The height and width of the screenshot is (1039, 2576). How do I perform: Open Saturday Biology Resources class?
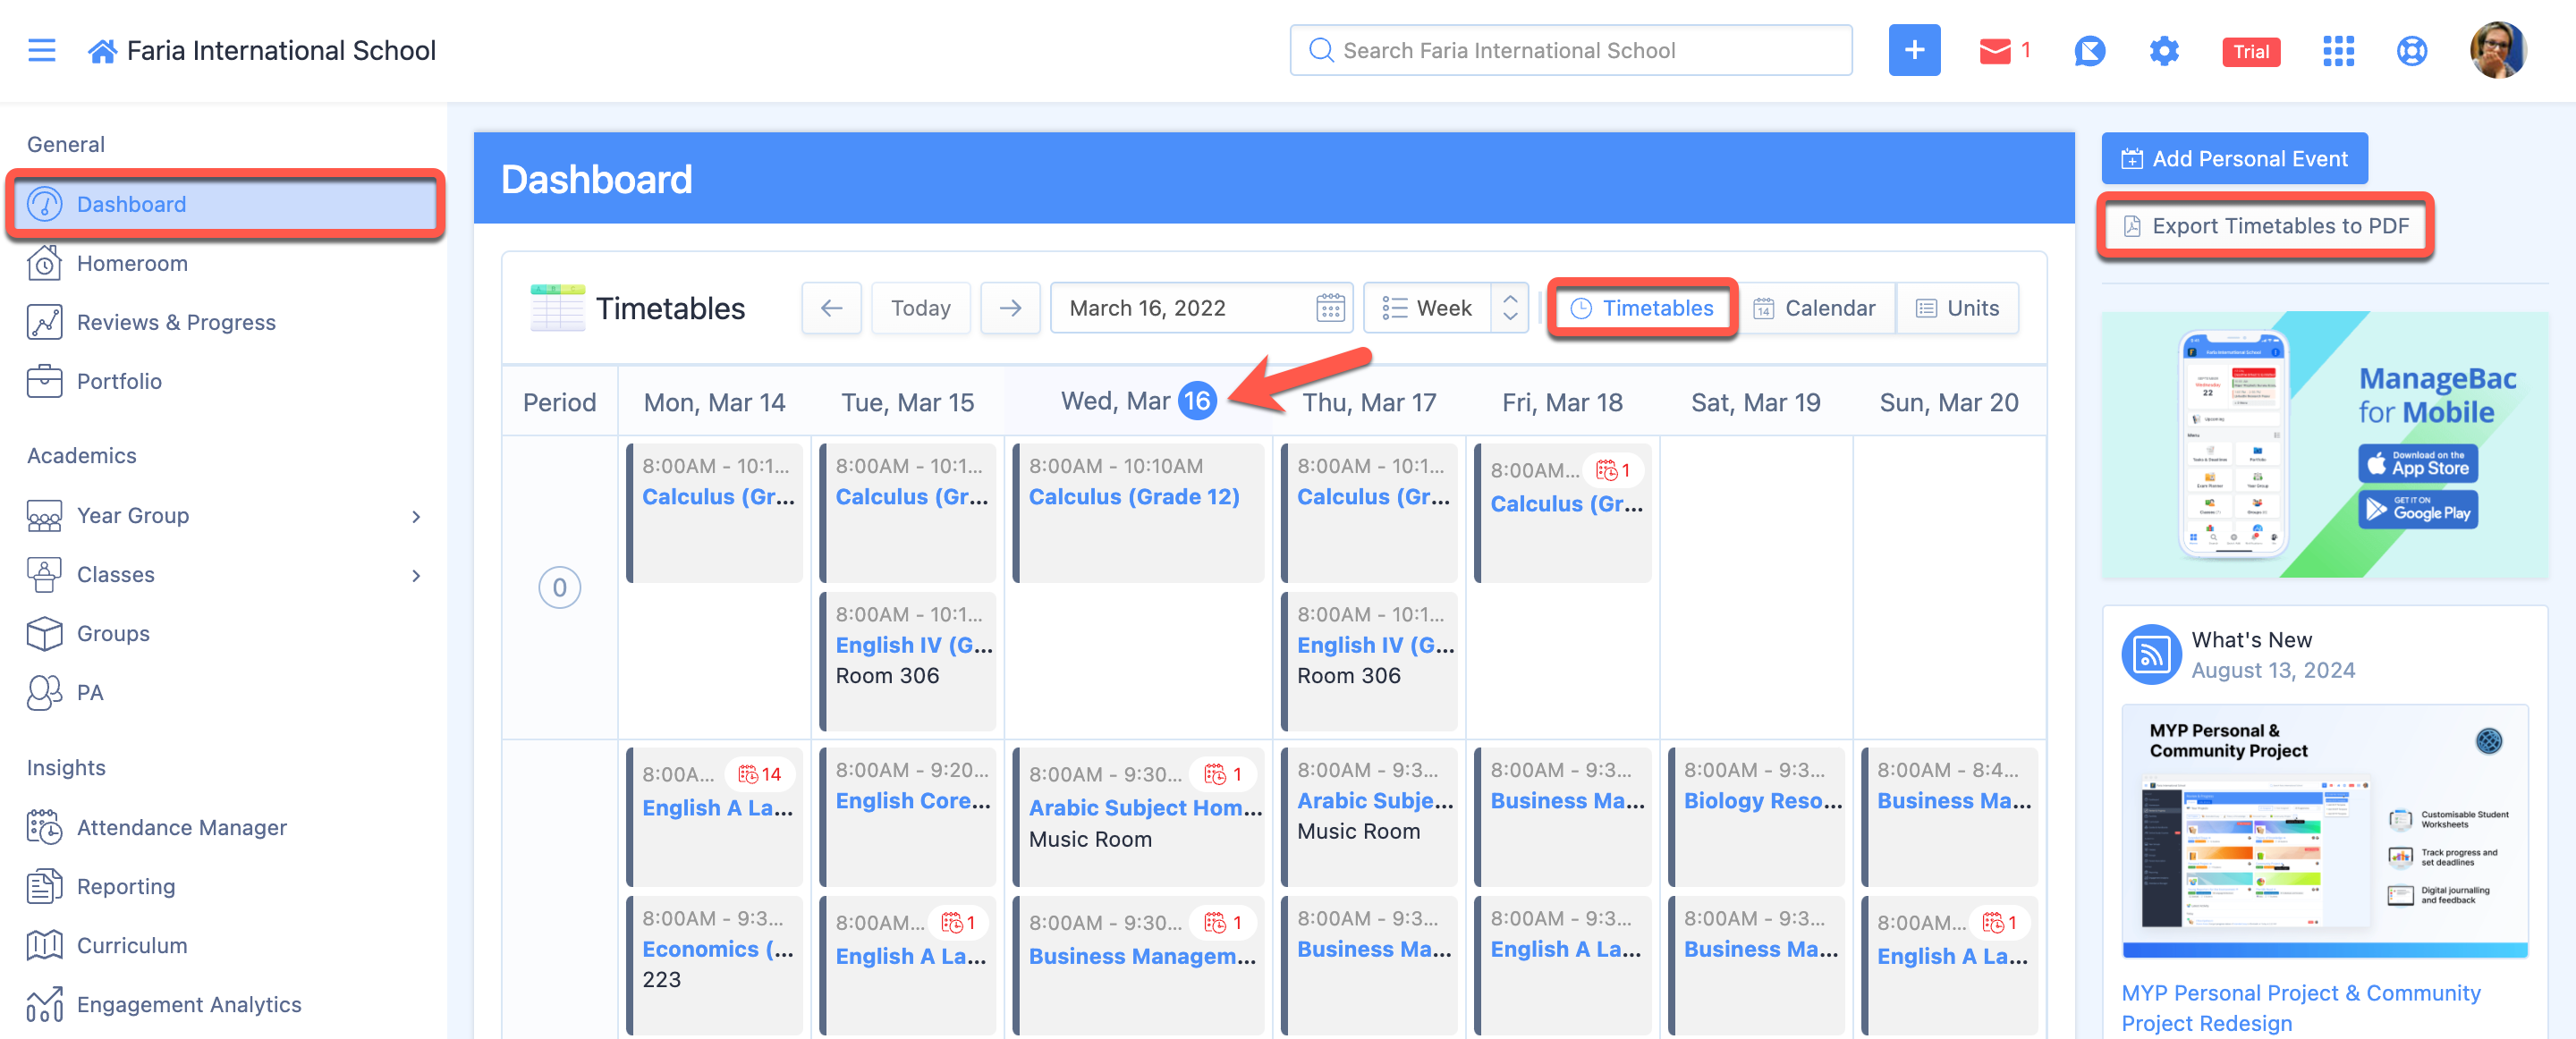pyautogui.click(x=1755, y=816)
